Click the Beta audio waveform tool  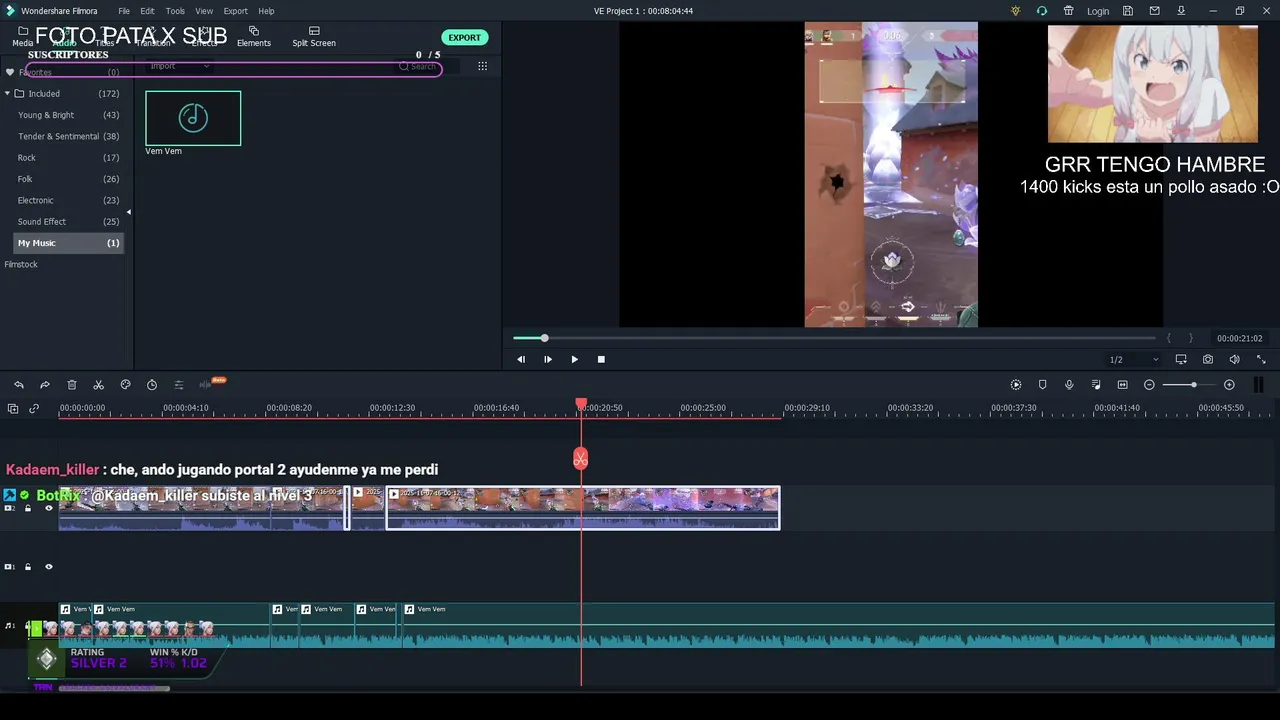[211, 383]
